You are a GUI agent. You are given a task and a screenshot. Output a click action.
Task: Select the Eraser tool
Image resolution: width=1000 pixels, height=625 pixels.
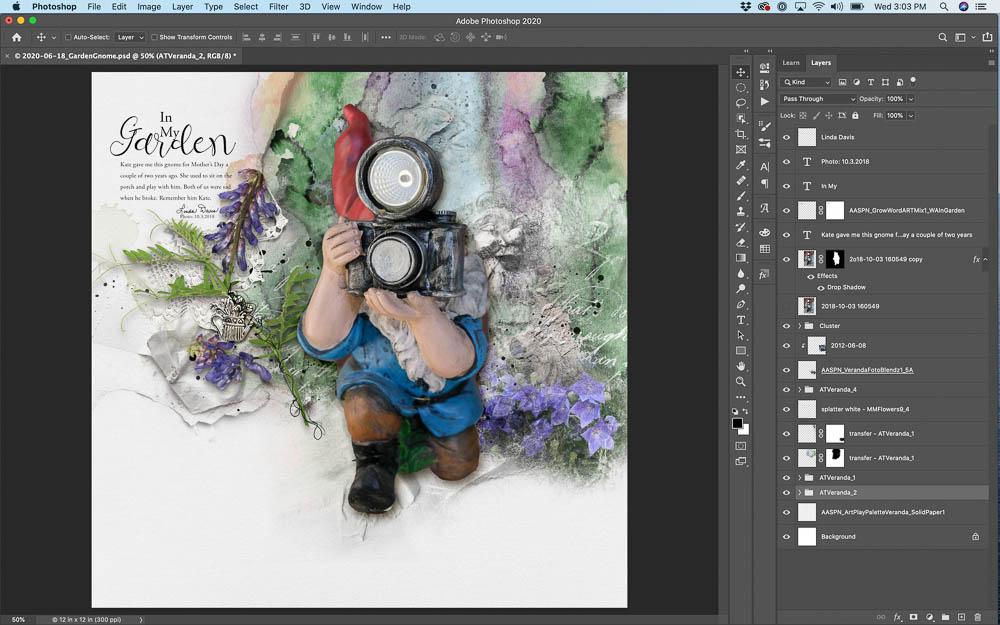(740, 242)
